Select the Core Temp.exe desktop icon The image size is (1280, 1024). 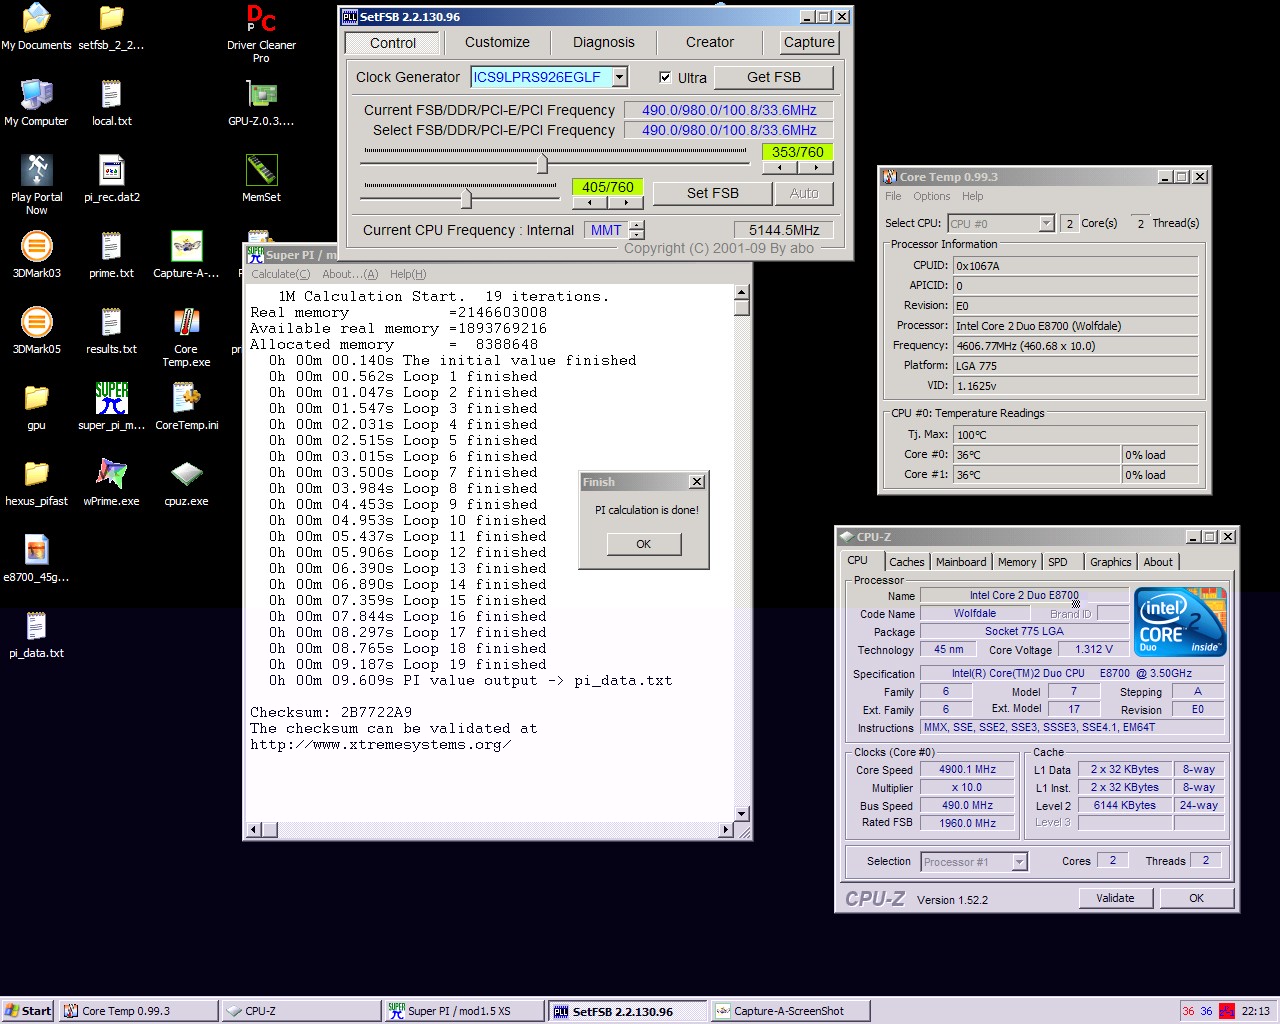coord(186,337)
